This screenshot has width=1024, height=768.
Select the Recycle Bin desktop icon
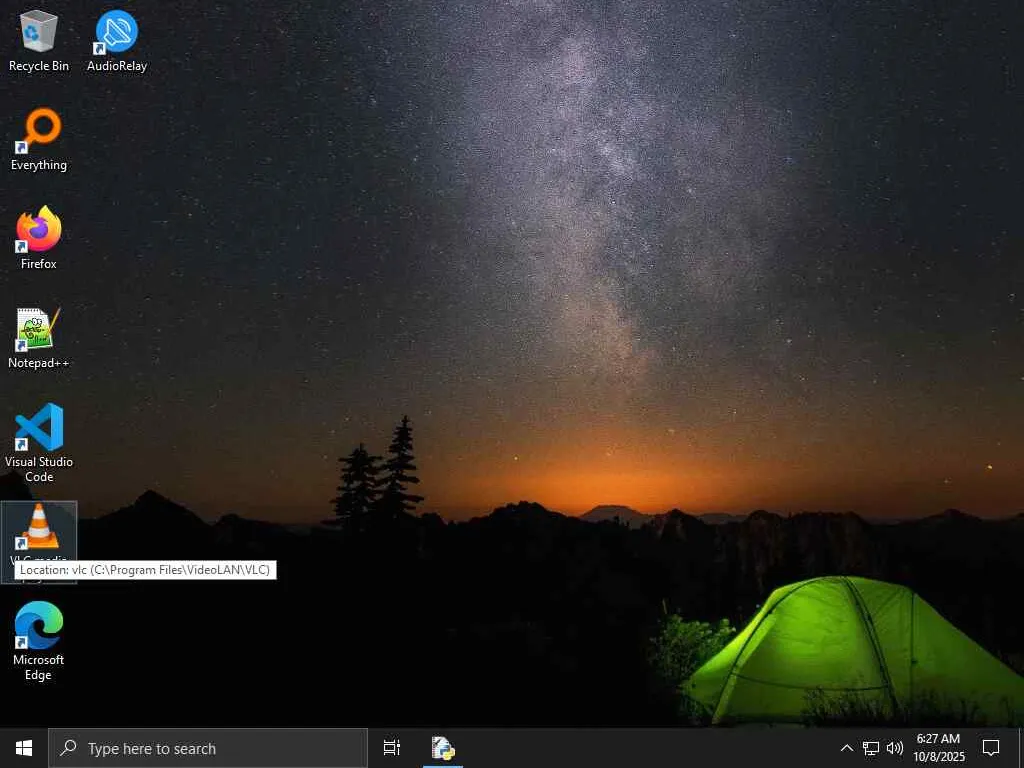click(39, 40)
